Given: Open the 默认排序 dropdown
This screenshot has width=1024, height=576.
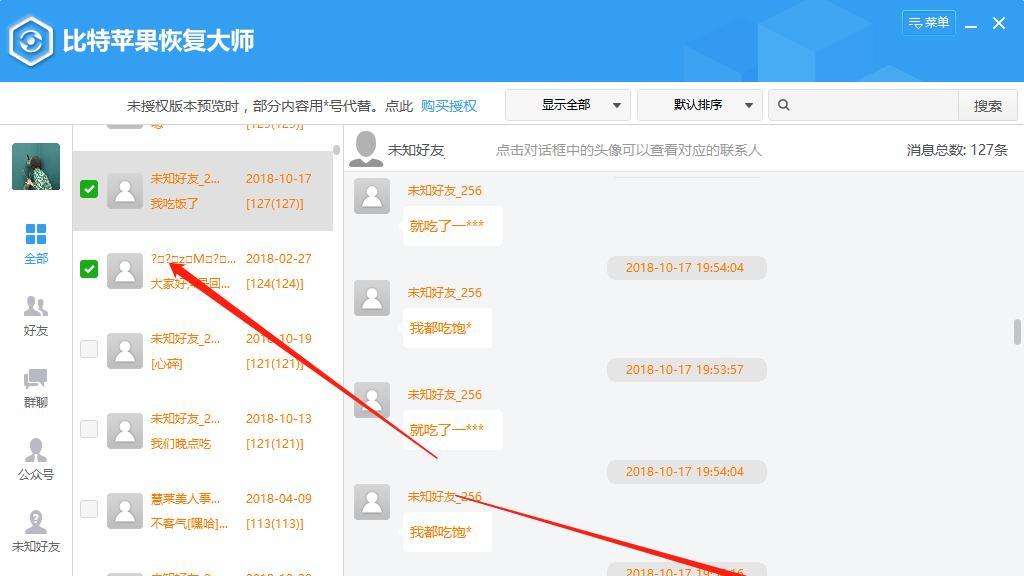Looking at the screenshot, I should tap(699, 105).
